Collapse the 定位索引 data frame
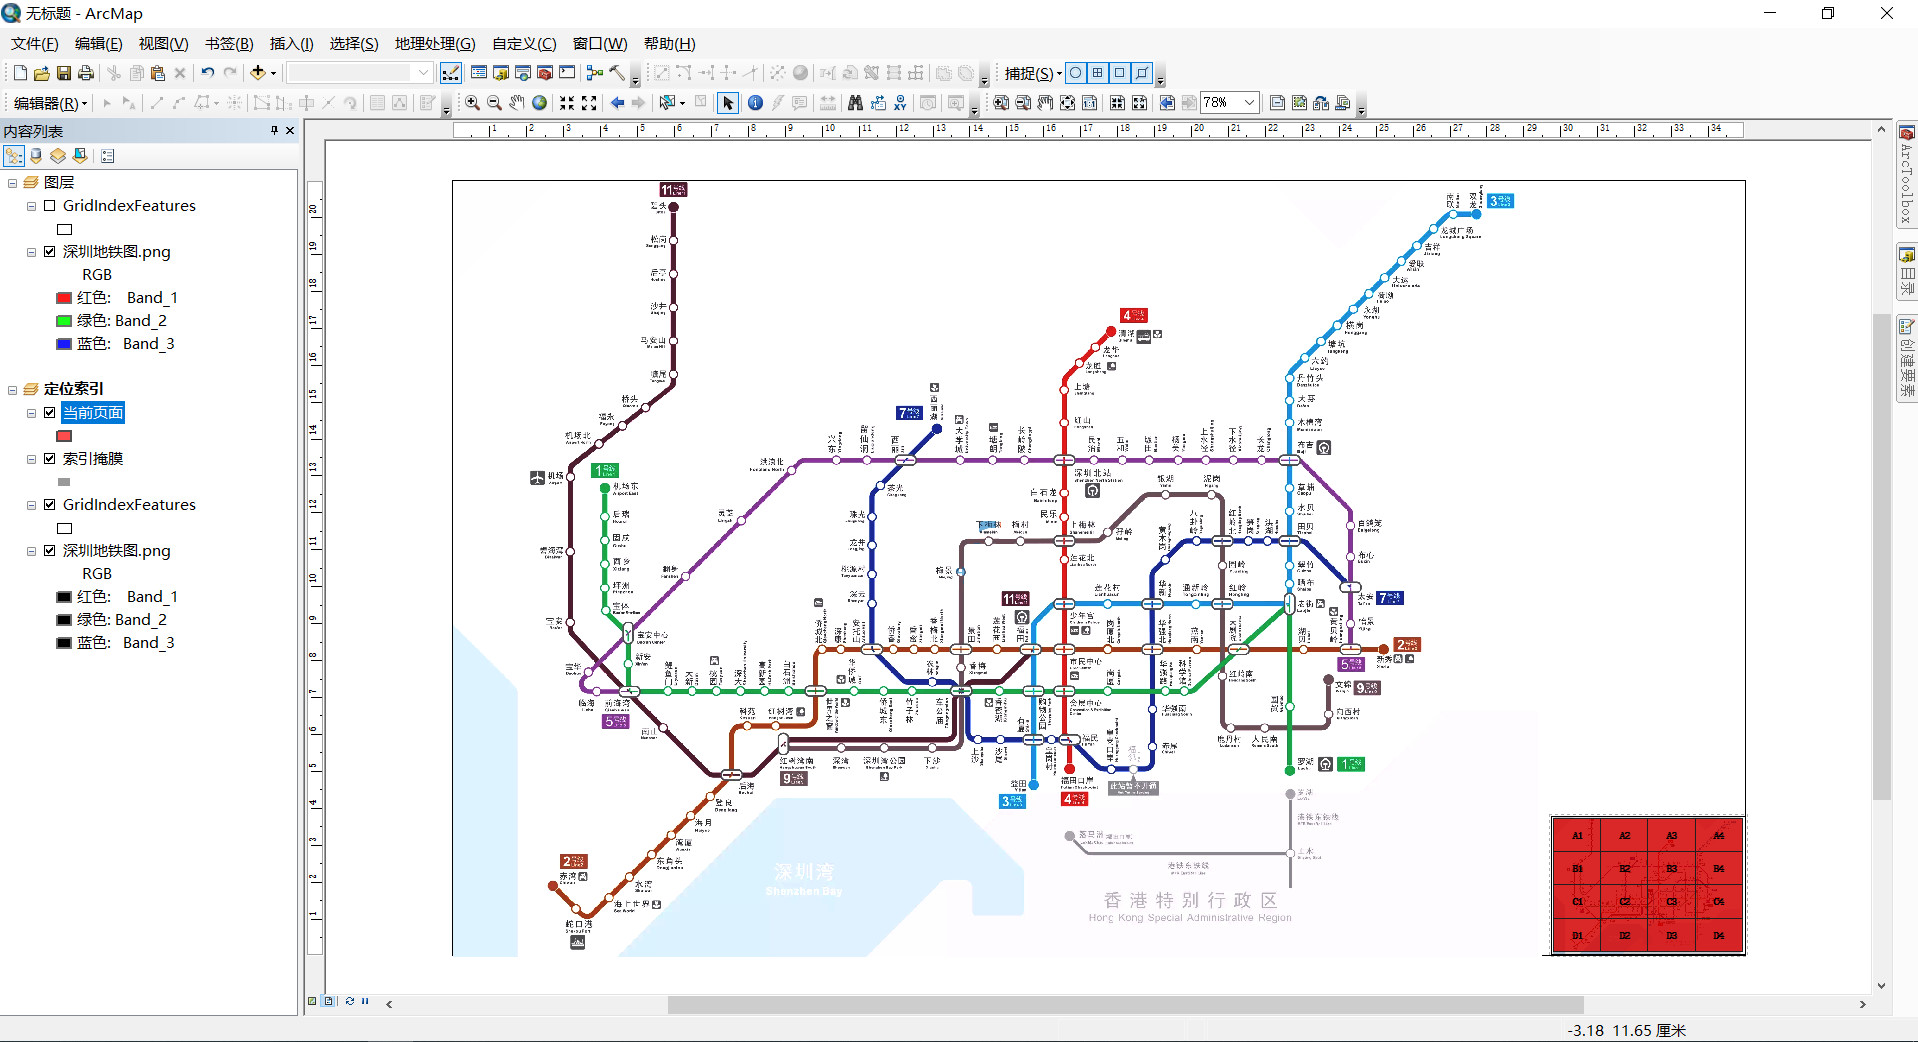The image size is (1918, 1042). click(x=12, y=390)
